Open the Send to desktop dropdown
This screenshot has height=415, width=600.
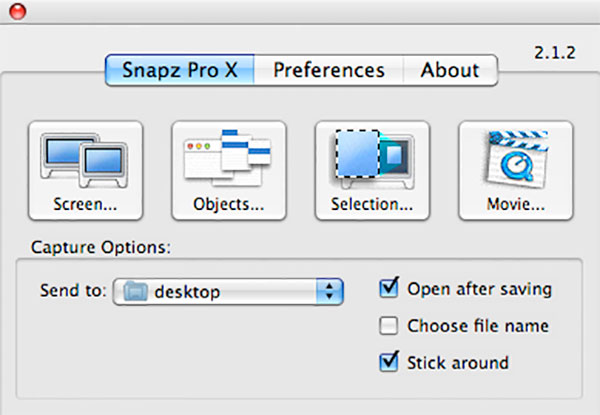pyautogui.click(x=228, y=292)
